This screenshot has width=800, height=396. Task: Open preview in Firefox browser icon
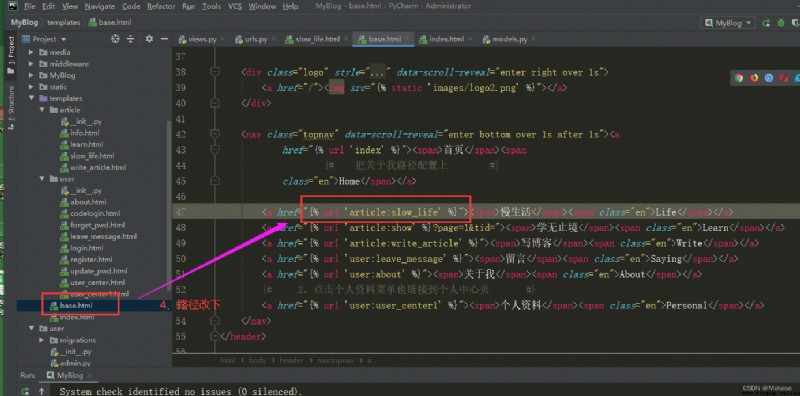click(754, 78)
